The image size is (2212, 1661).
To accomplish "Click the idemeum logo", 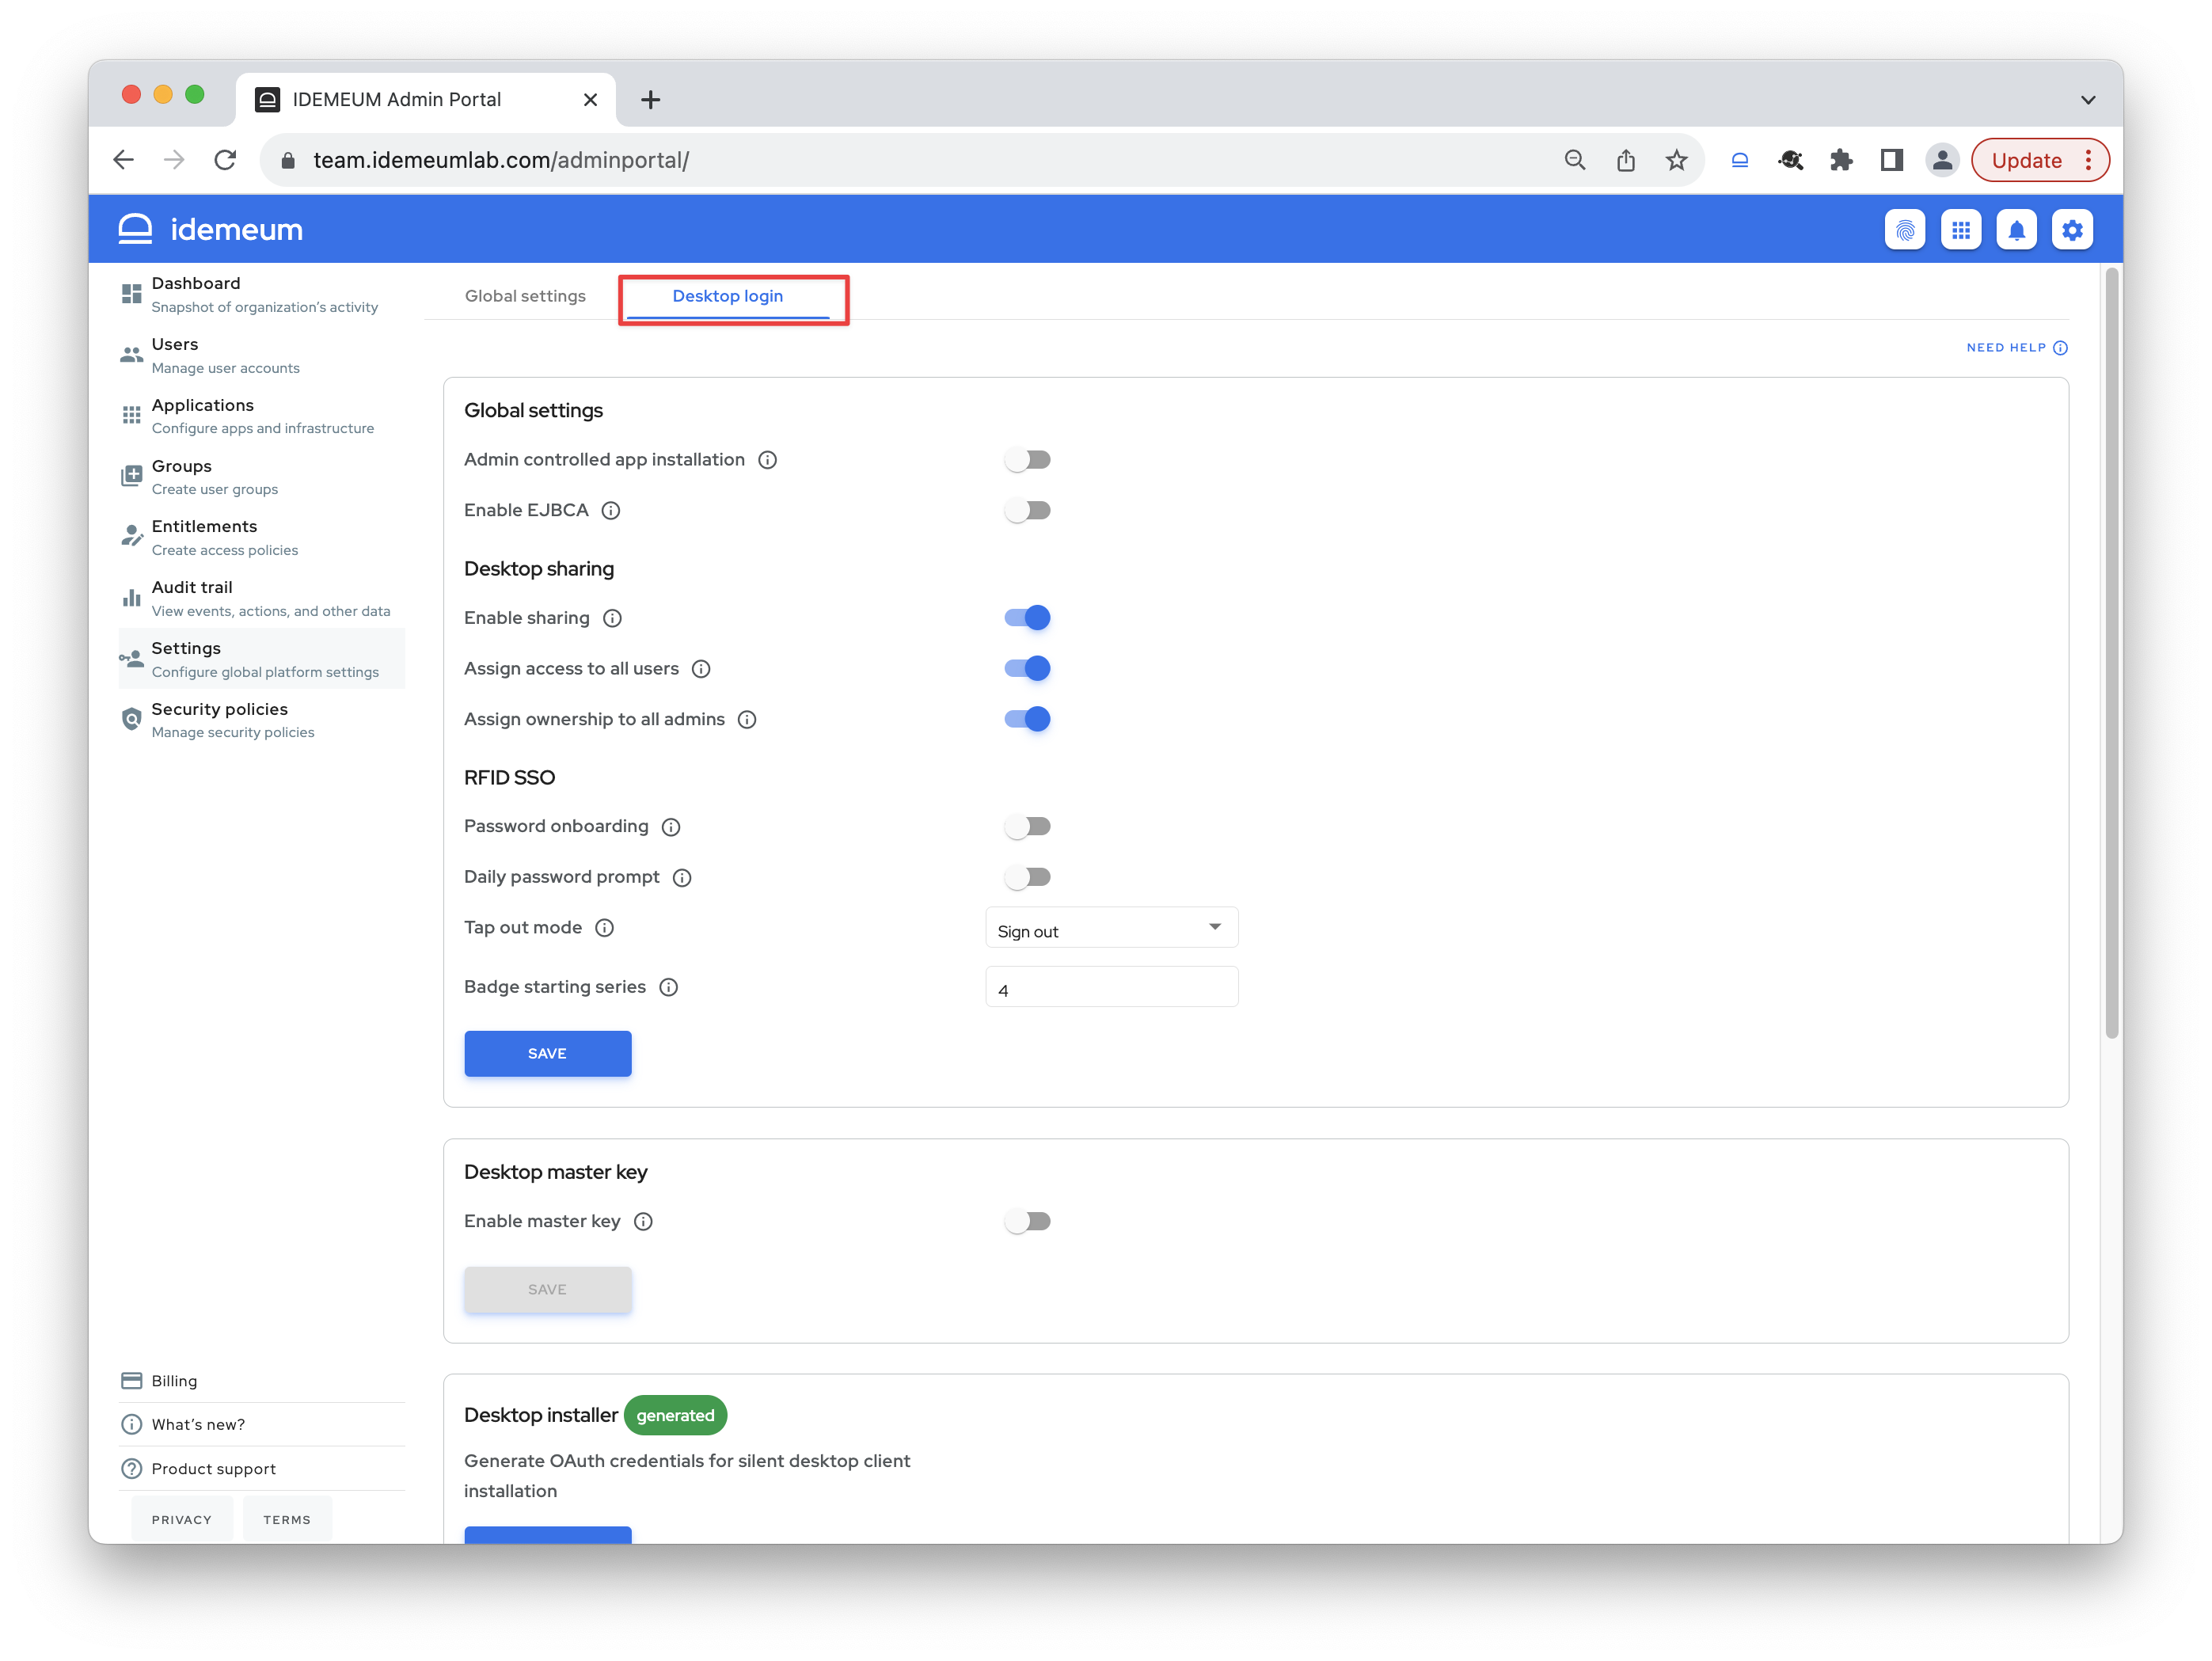I will coord(210,229).
